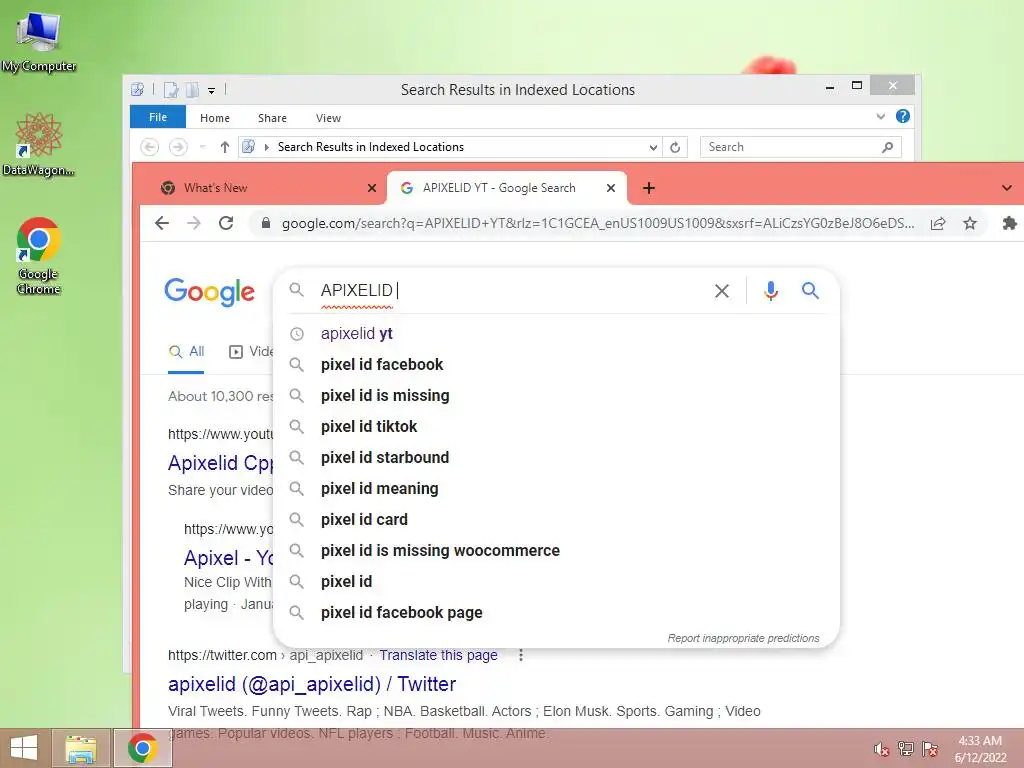Reload the Google search page
This screenshot has width=1024, height=768.
[226, 223]
